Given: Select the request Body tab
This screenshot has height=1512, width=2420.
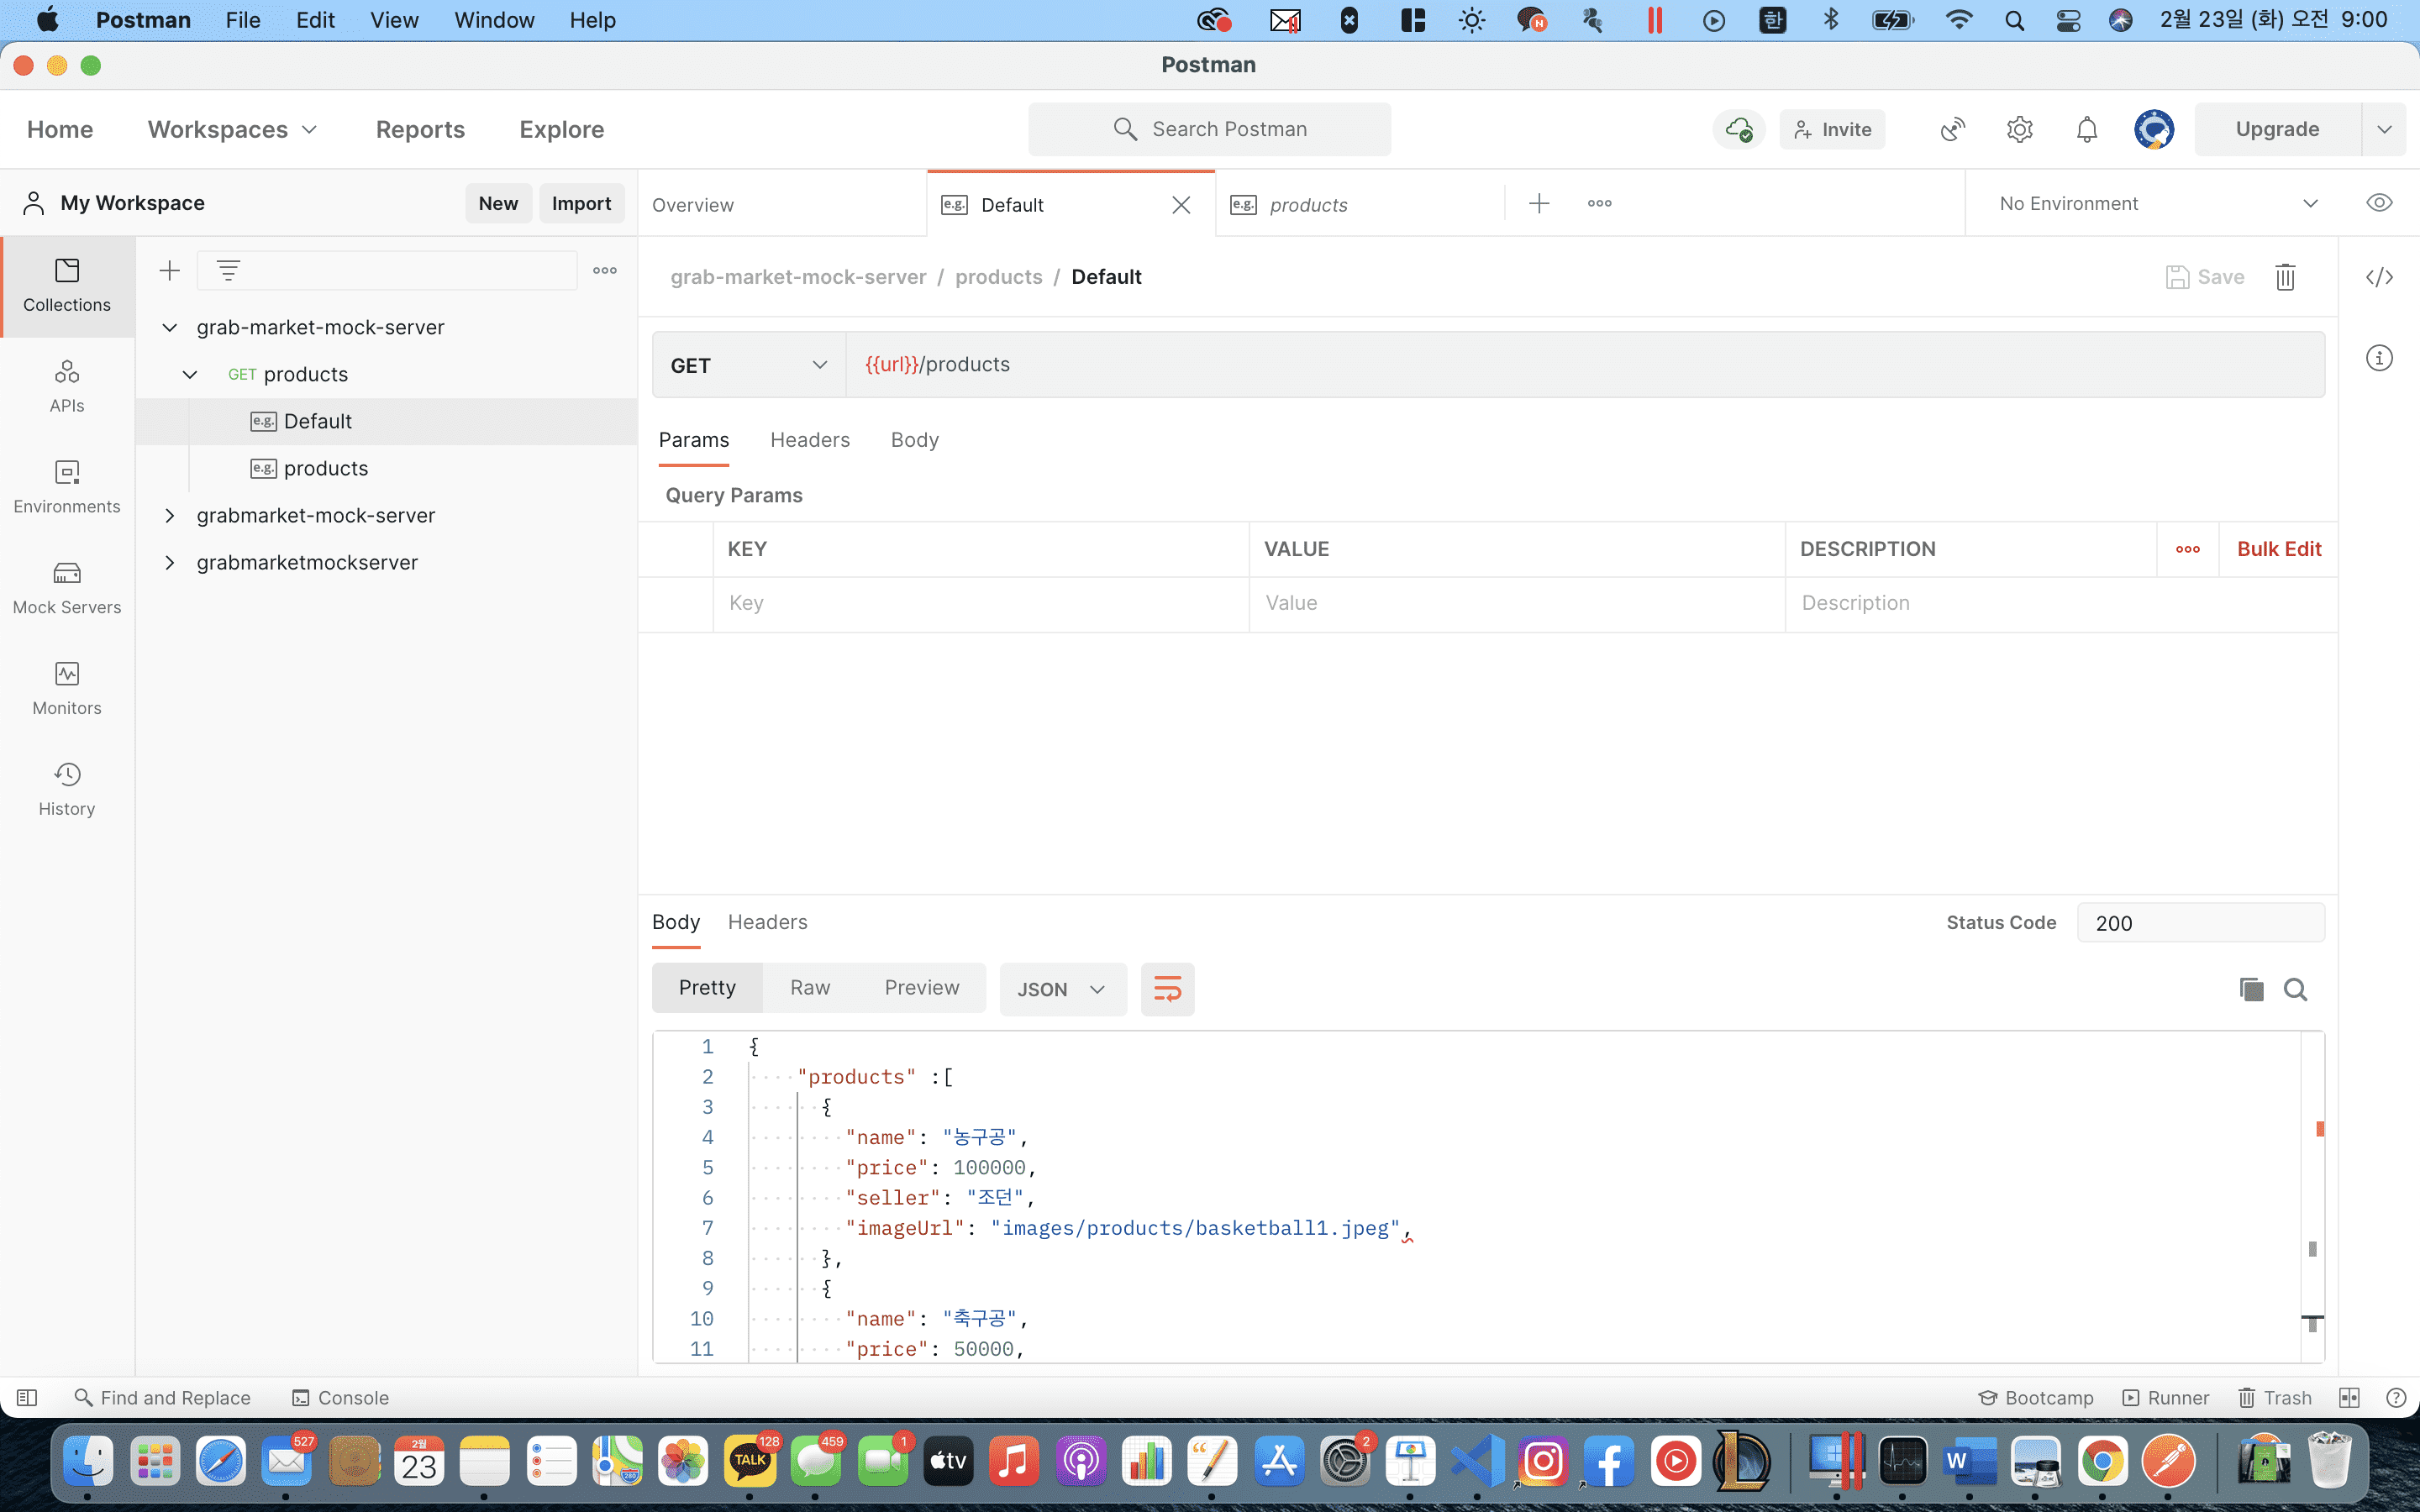Looking at the screenshot, I should pos(914,440).
